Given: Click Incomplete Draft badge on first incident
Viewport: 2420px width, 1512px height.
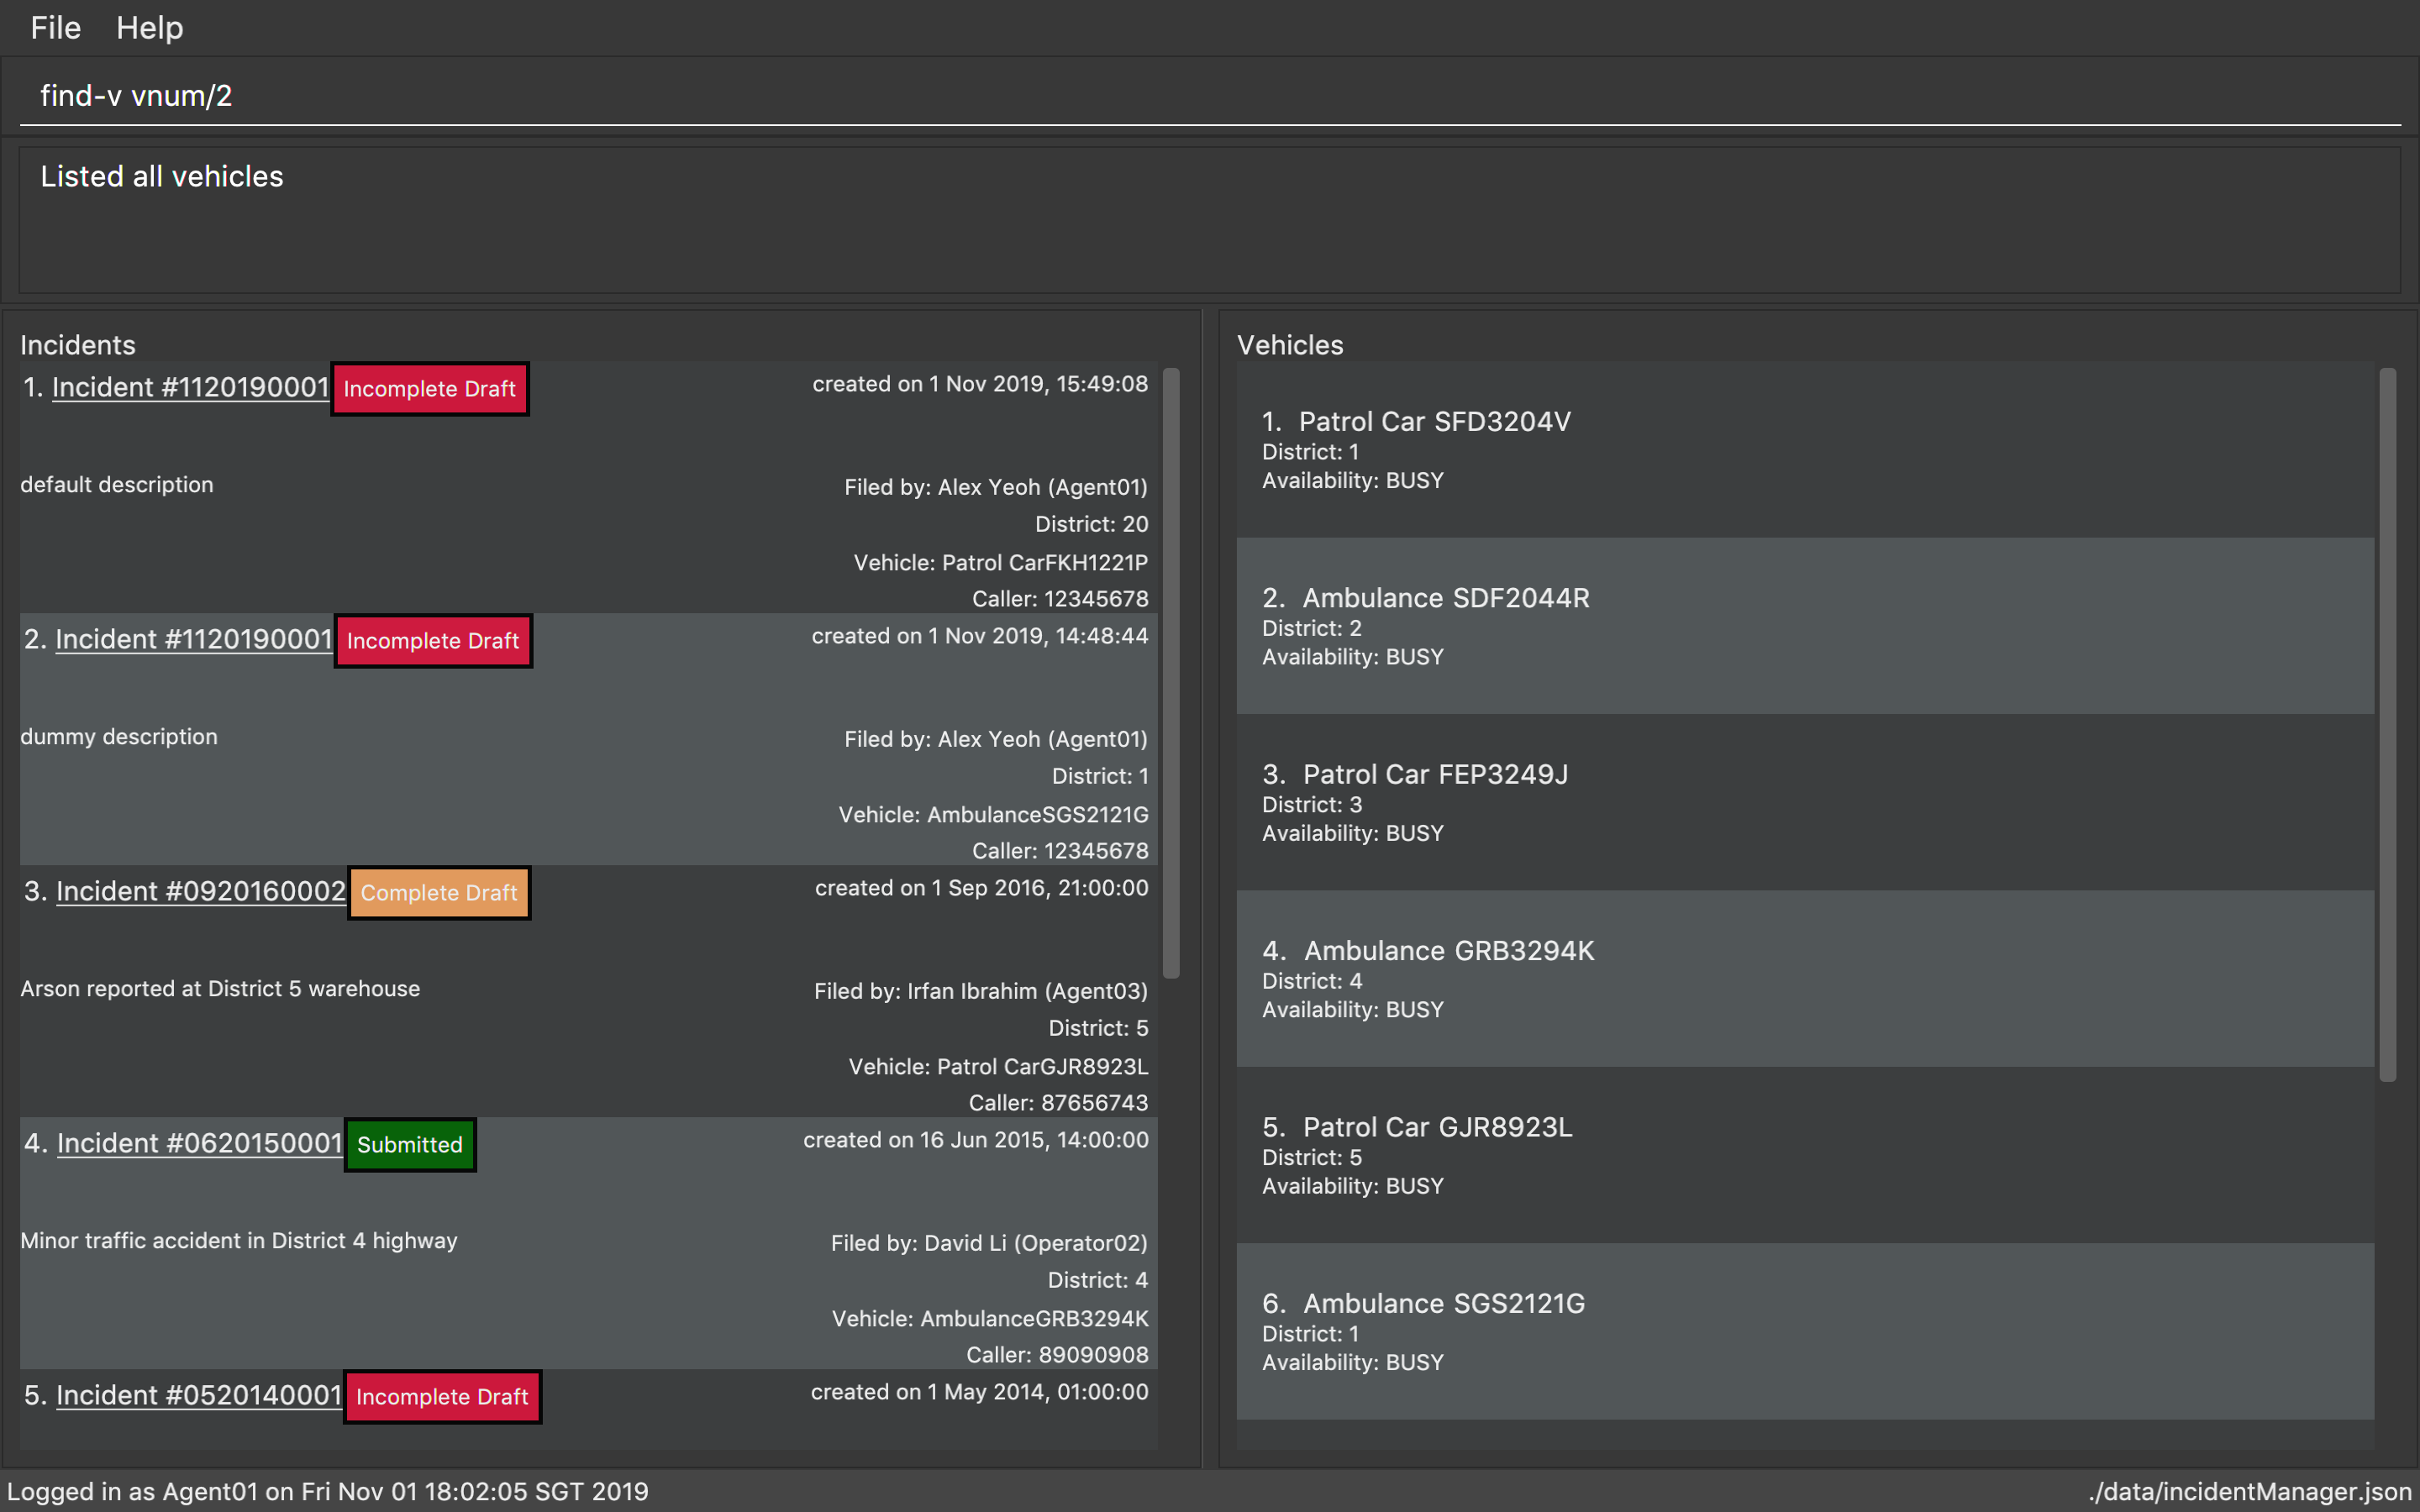Looking at the screenshot, I should point(430,389).
